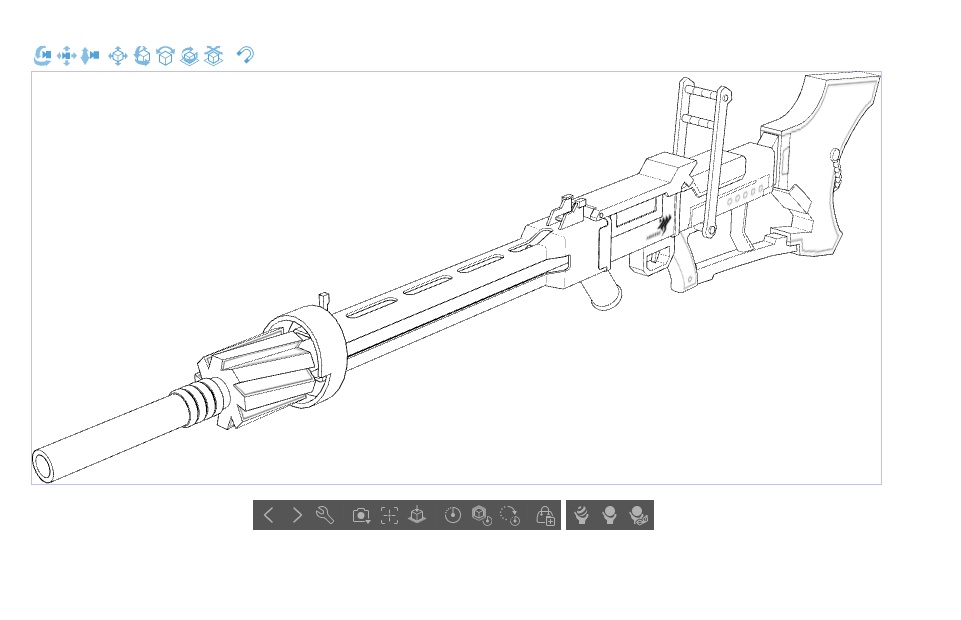
Task: Ground the 3D model to floor
Action: 417,515
